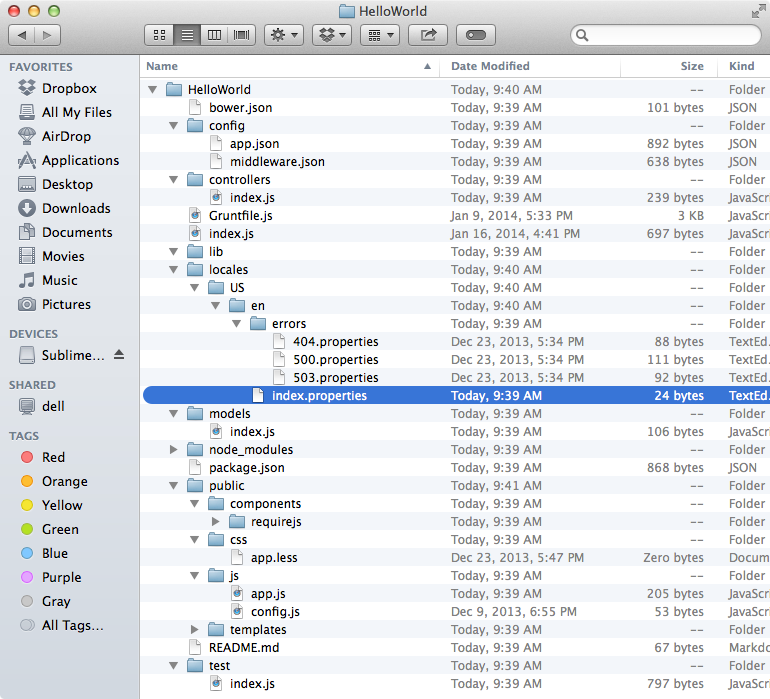Expand the node_modules folder
This screenshot has width=770, height=699.
click(x=174, y=450)
